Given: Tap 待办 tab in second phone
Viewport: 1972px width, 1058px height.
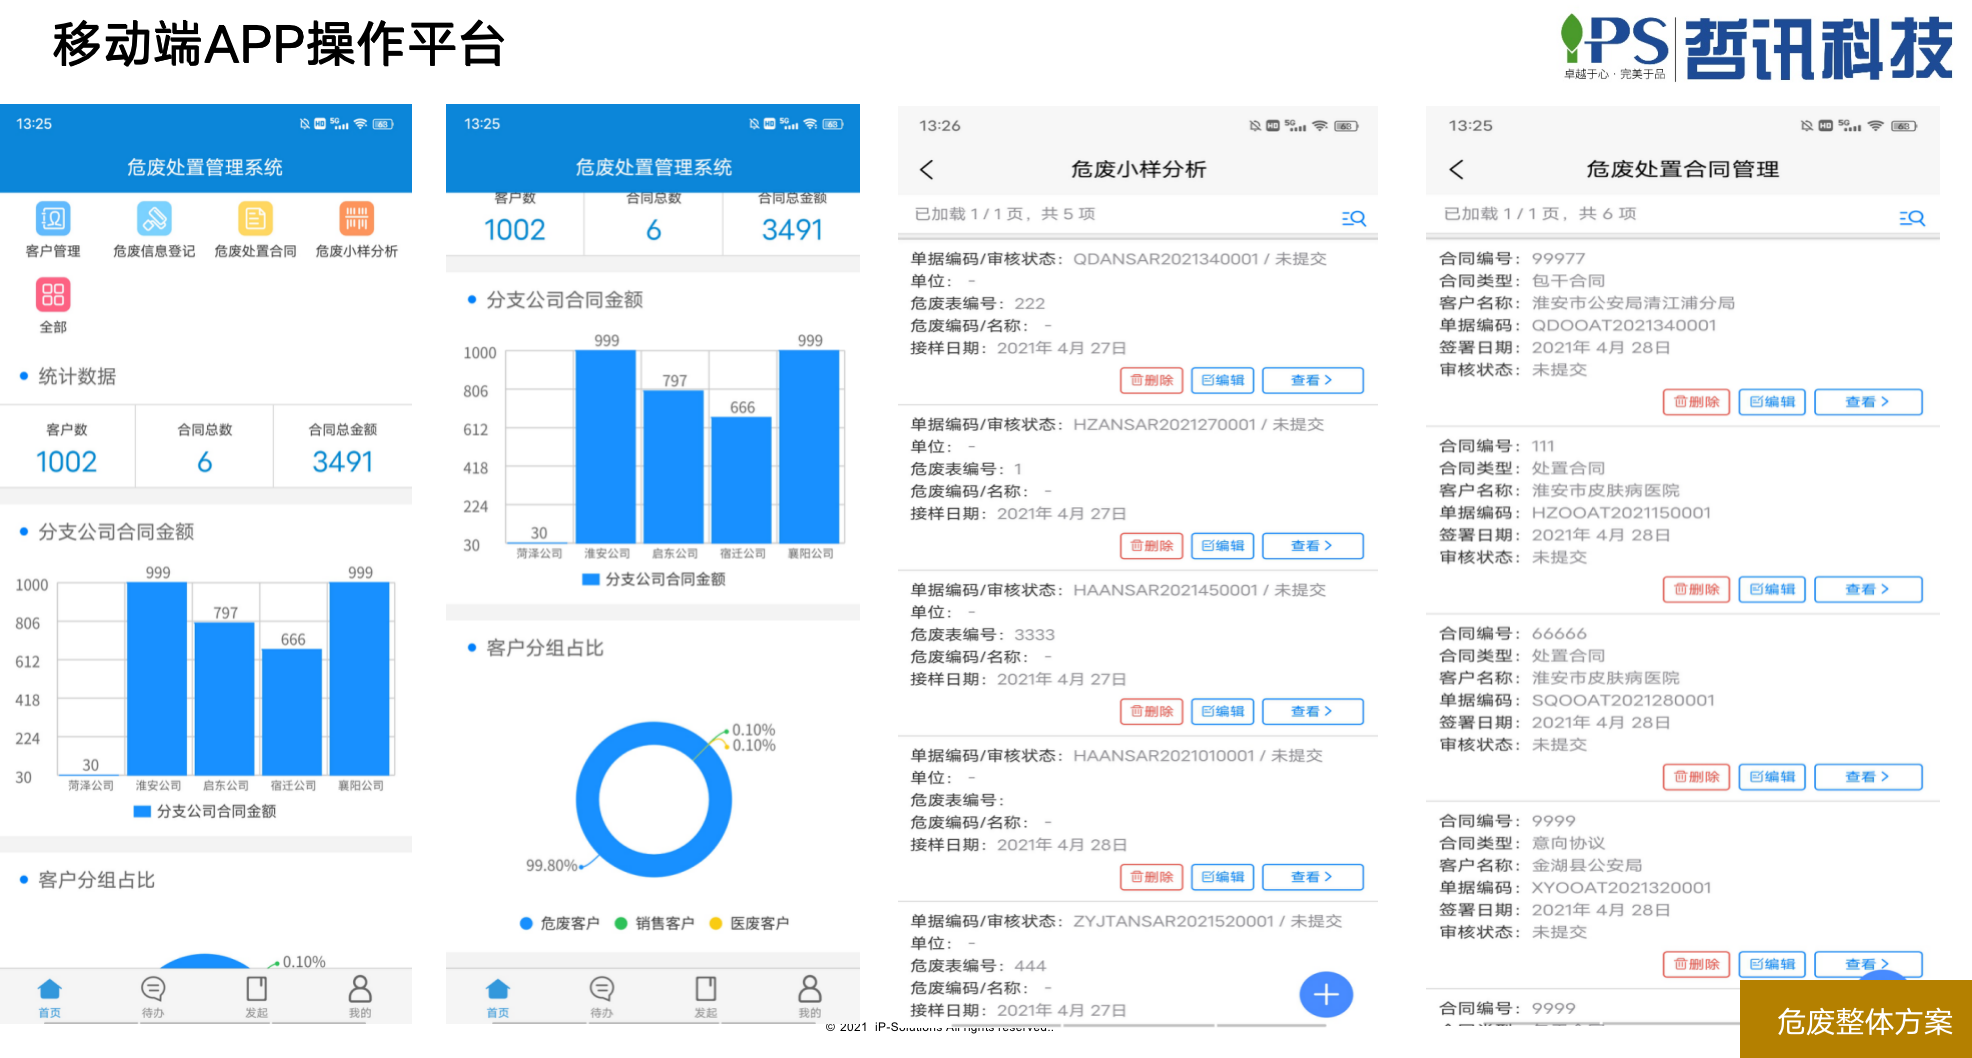Looking at the screenshot, I should click(602, 997).
